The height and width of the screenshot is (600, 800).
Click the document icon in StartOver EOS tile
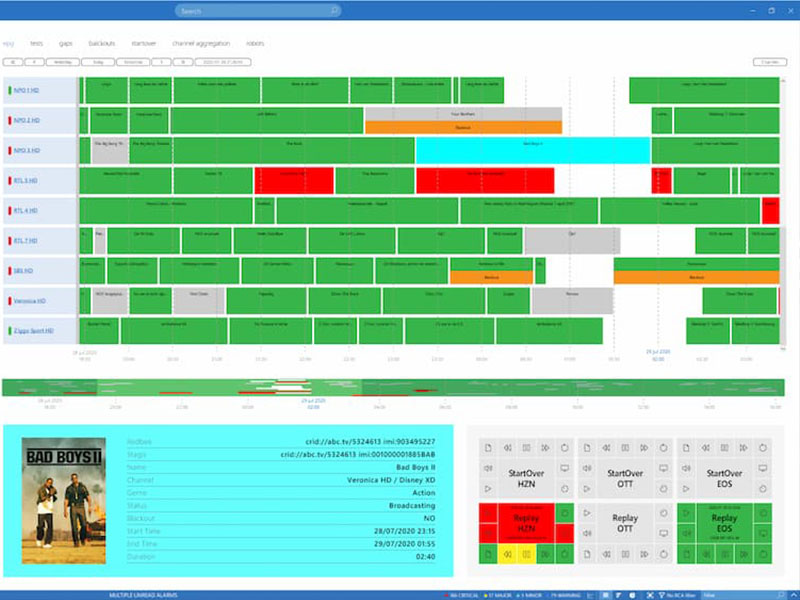point(686,448)
